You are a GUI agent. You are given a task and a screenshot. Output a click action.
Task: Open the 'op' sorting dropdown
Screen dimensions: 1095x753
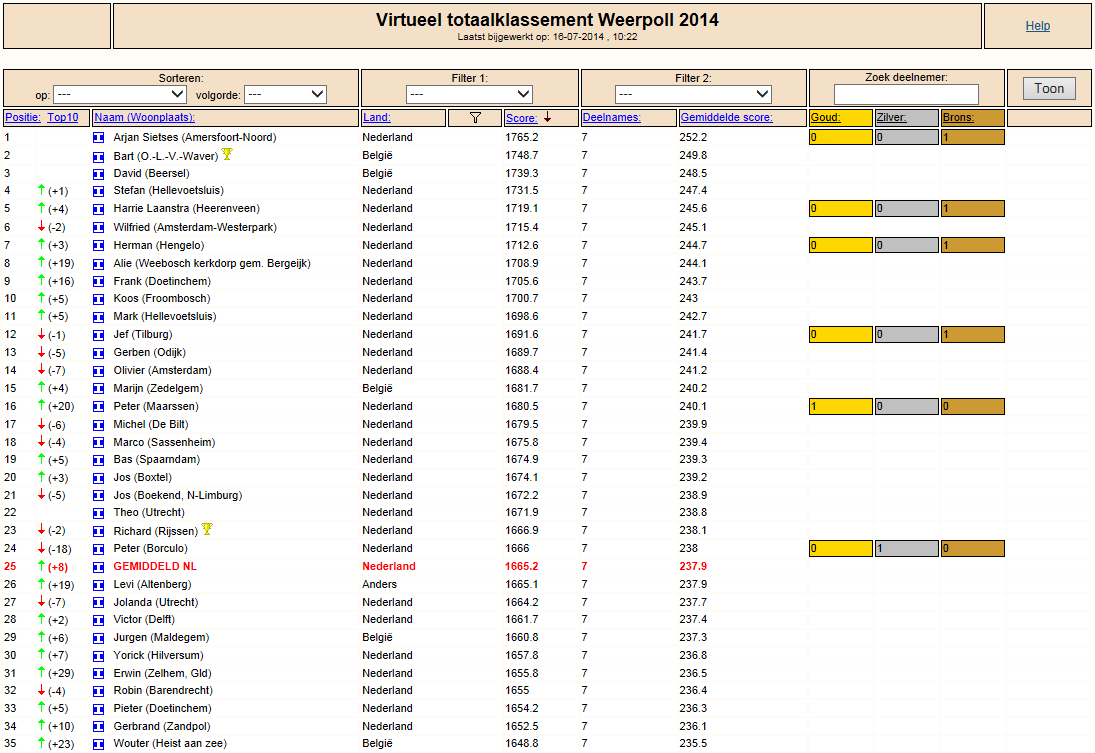tap(120, 94)
